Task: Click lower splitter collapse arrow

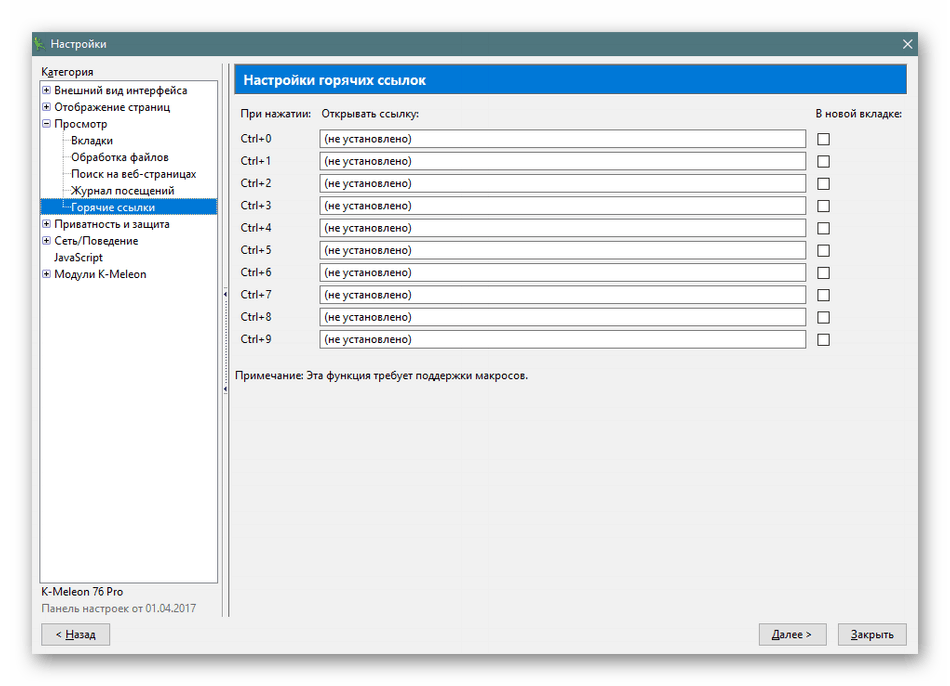Action: pyautogui.click(x=225, y=388)
